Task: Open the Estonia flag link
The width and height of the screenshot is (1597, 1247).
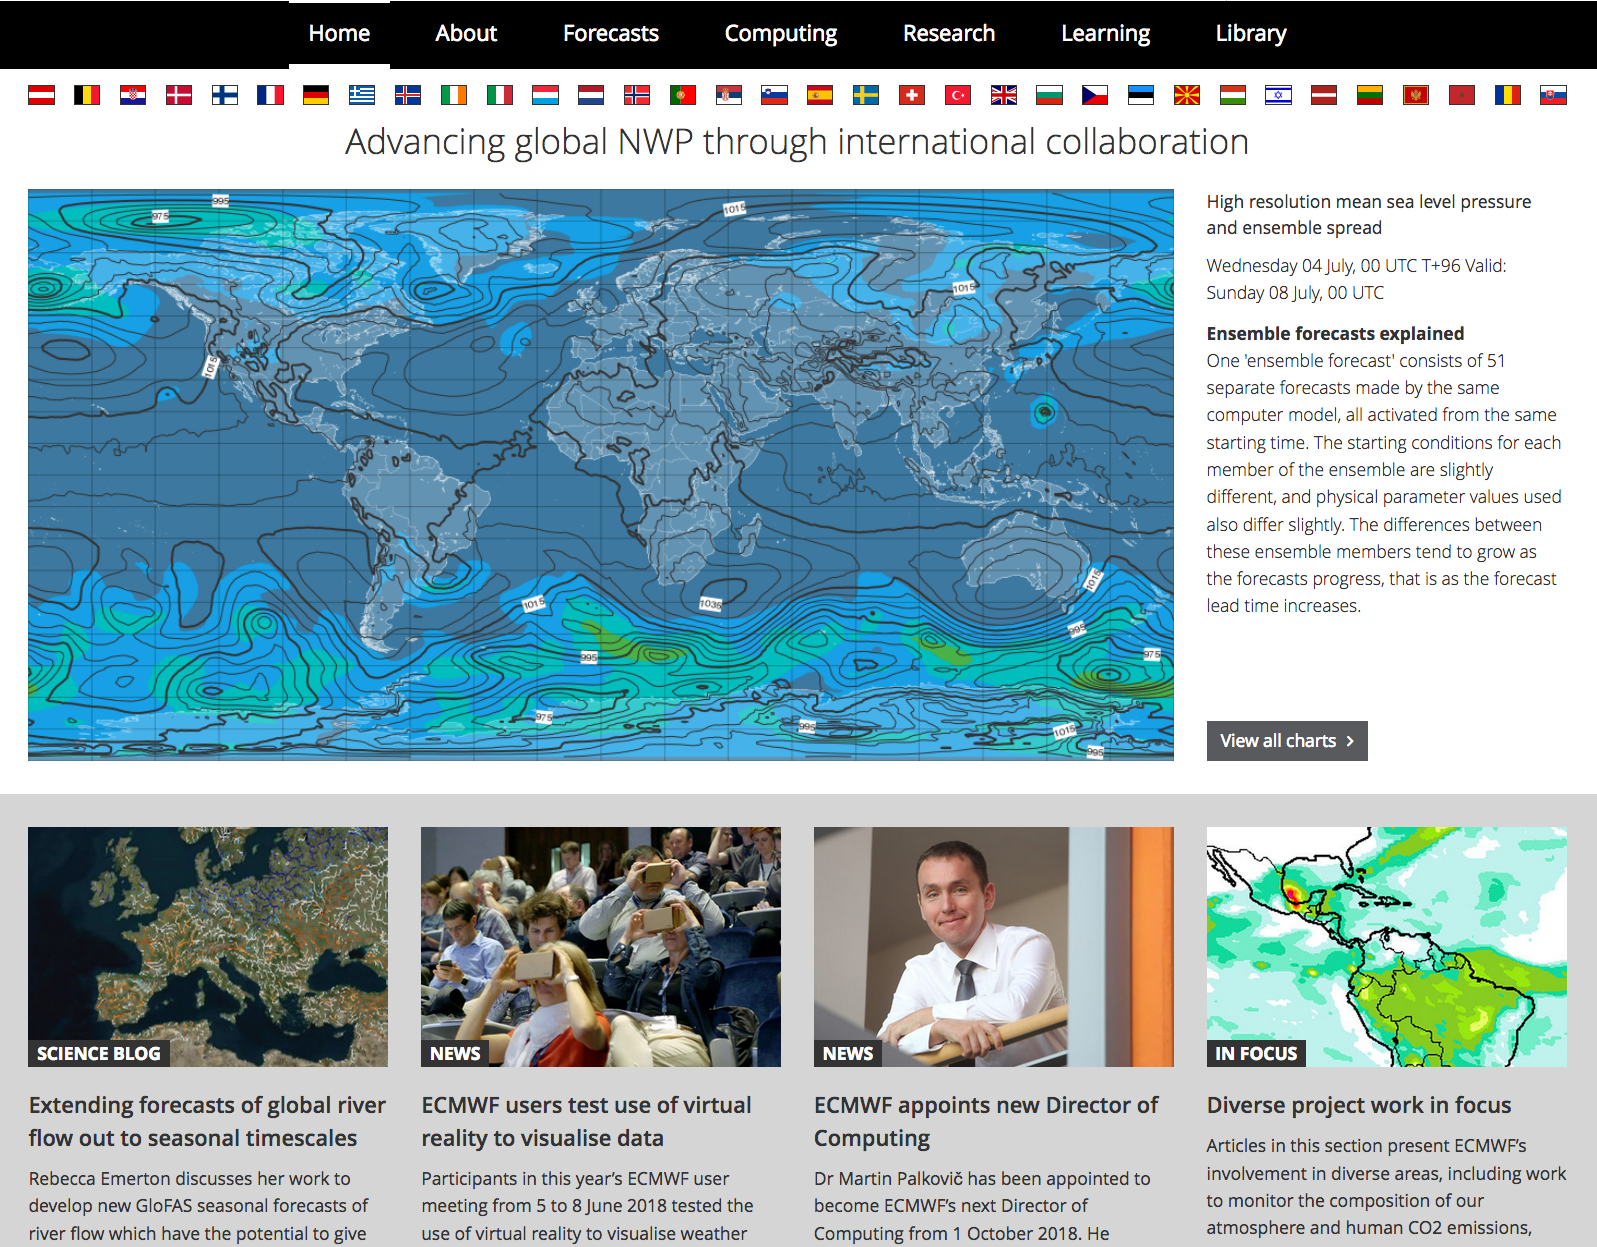Action: [x=1141, y=95]
